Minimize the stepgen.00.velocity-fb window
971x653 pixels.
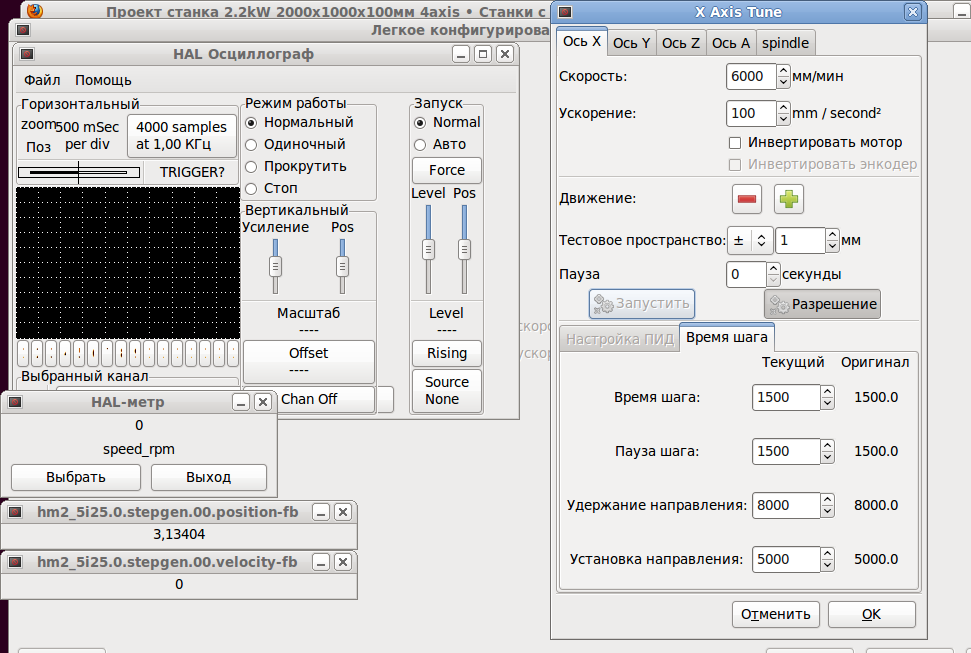[321, 562]
